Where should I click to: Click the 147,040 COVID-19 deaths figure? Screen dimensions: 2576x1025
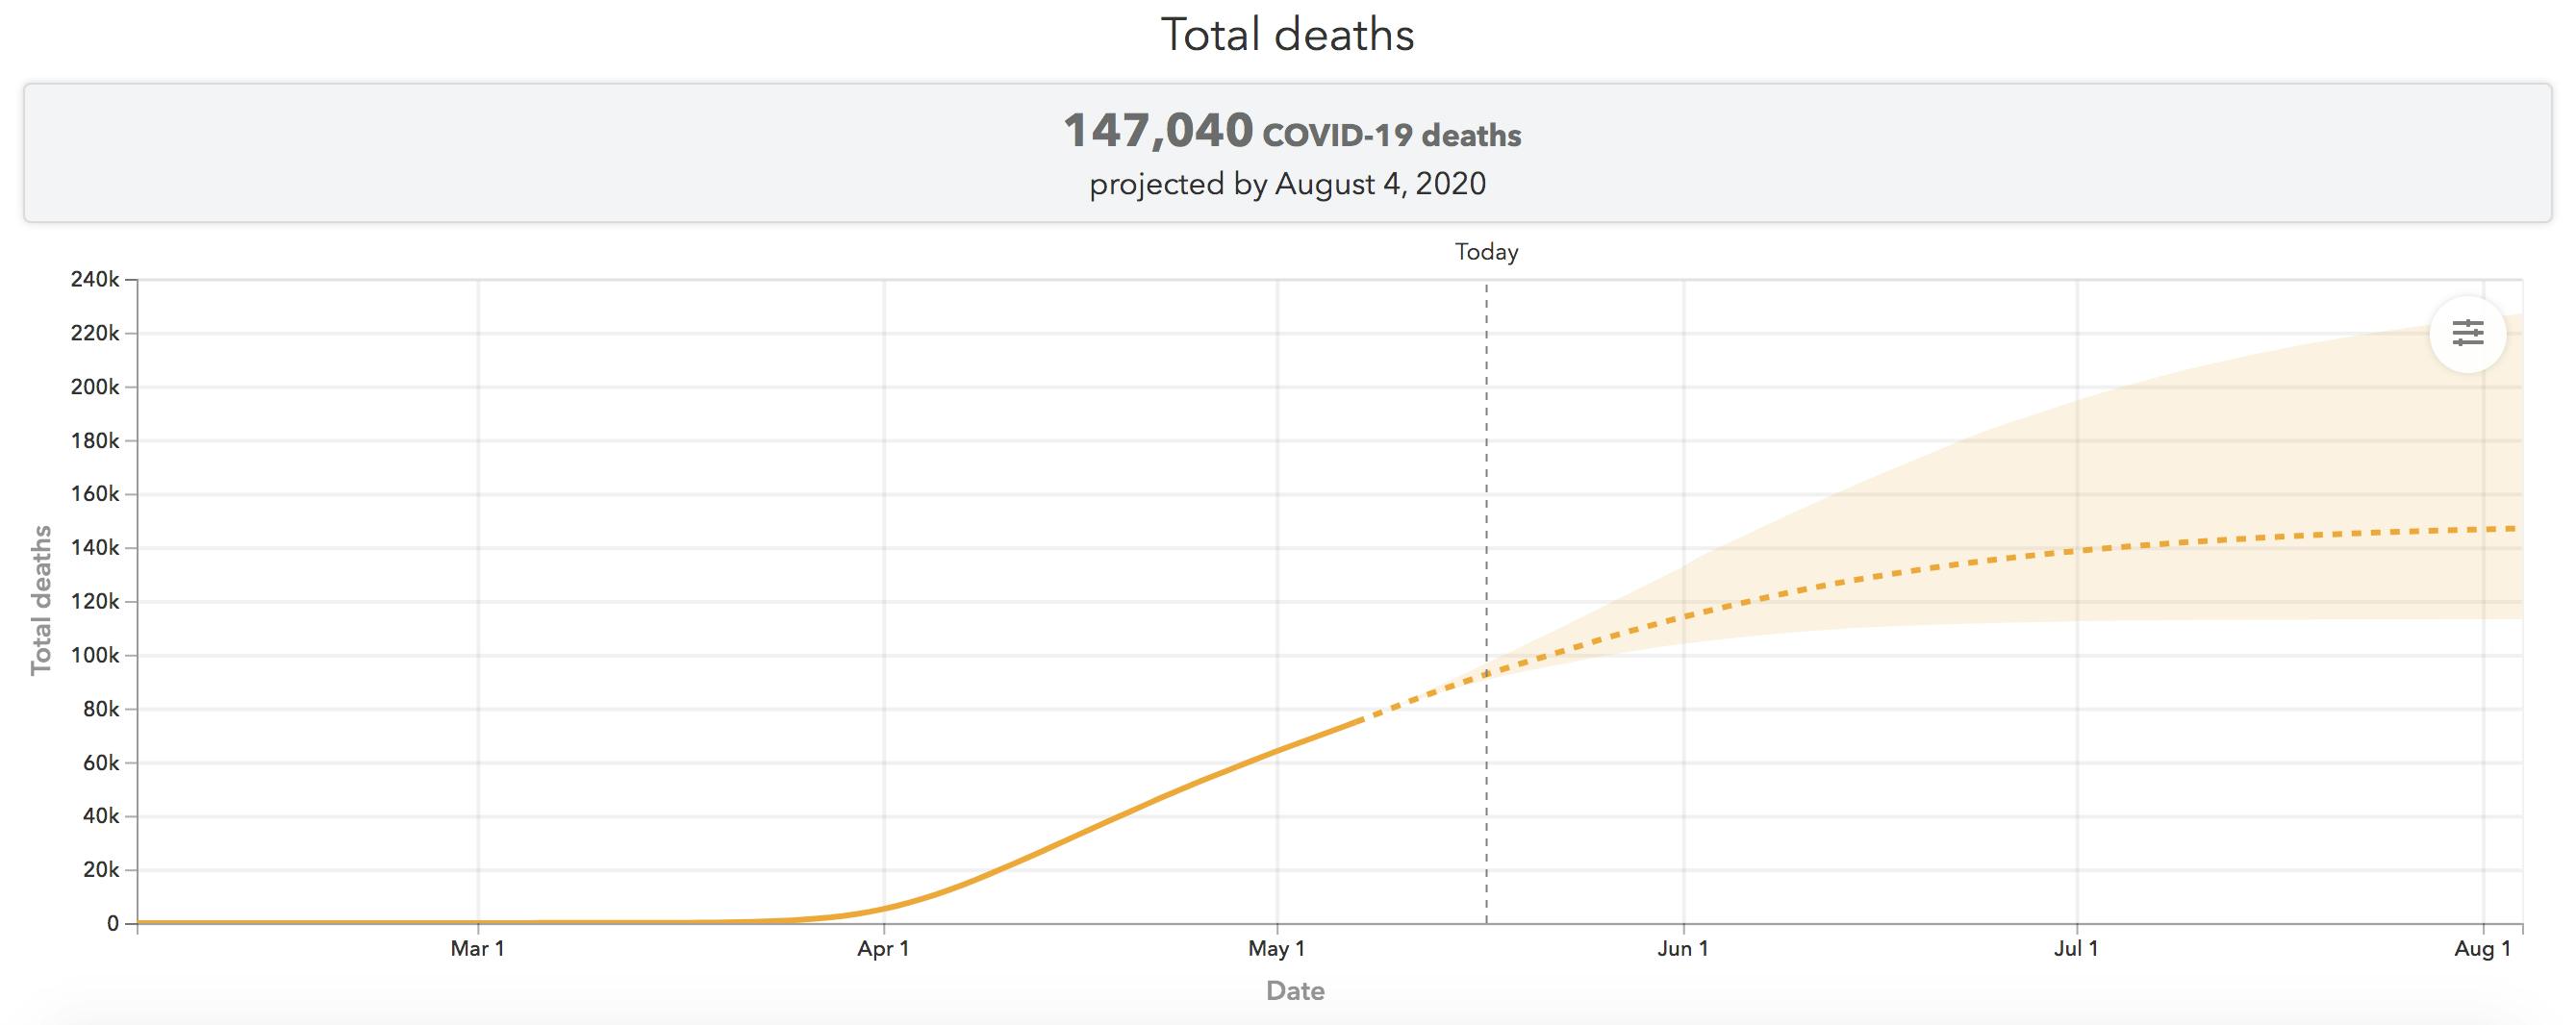[1291, 132]
